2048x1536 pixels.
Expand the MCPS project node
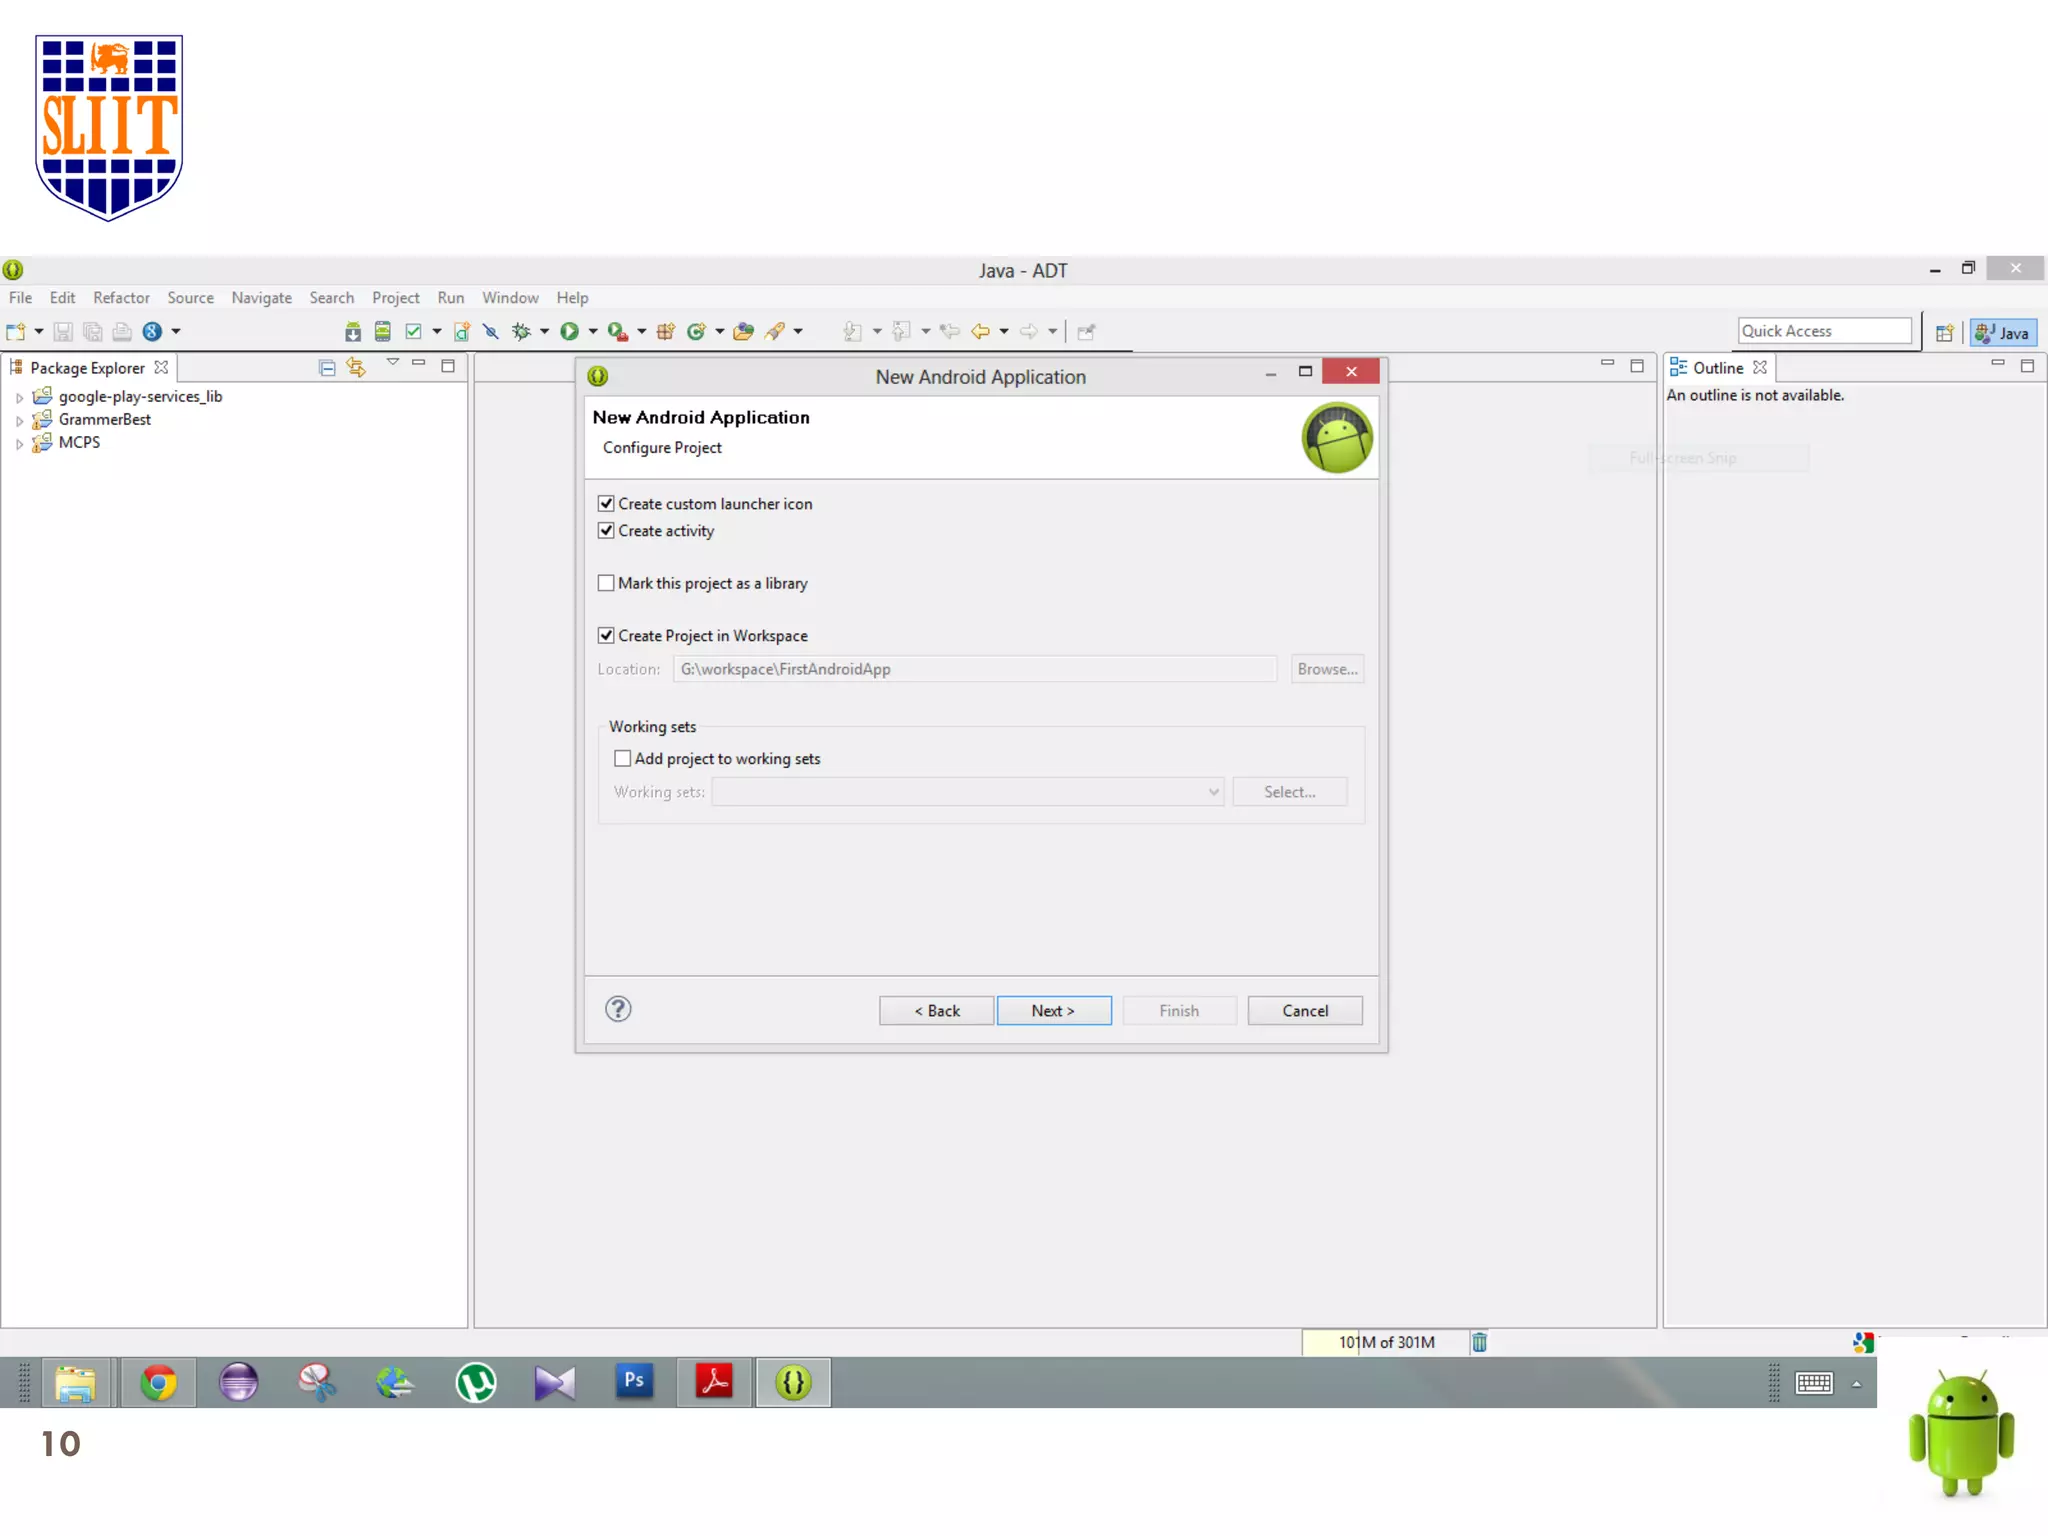(x=19, y=443)
